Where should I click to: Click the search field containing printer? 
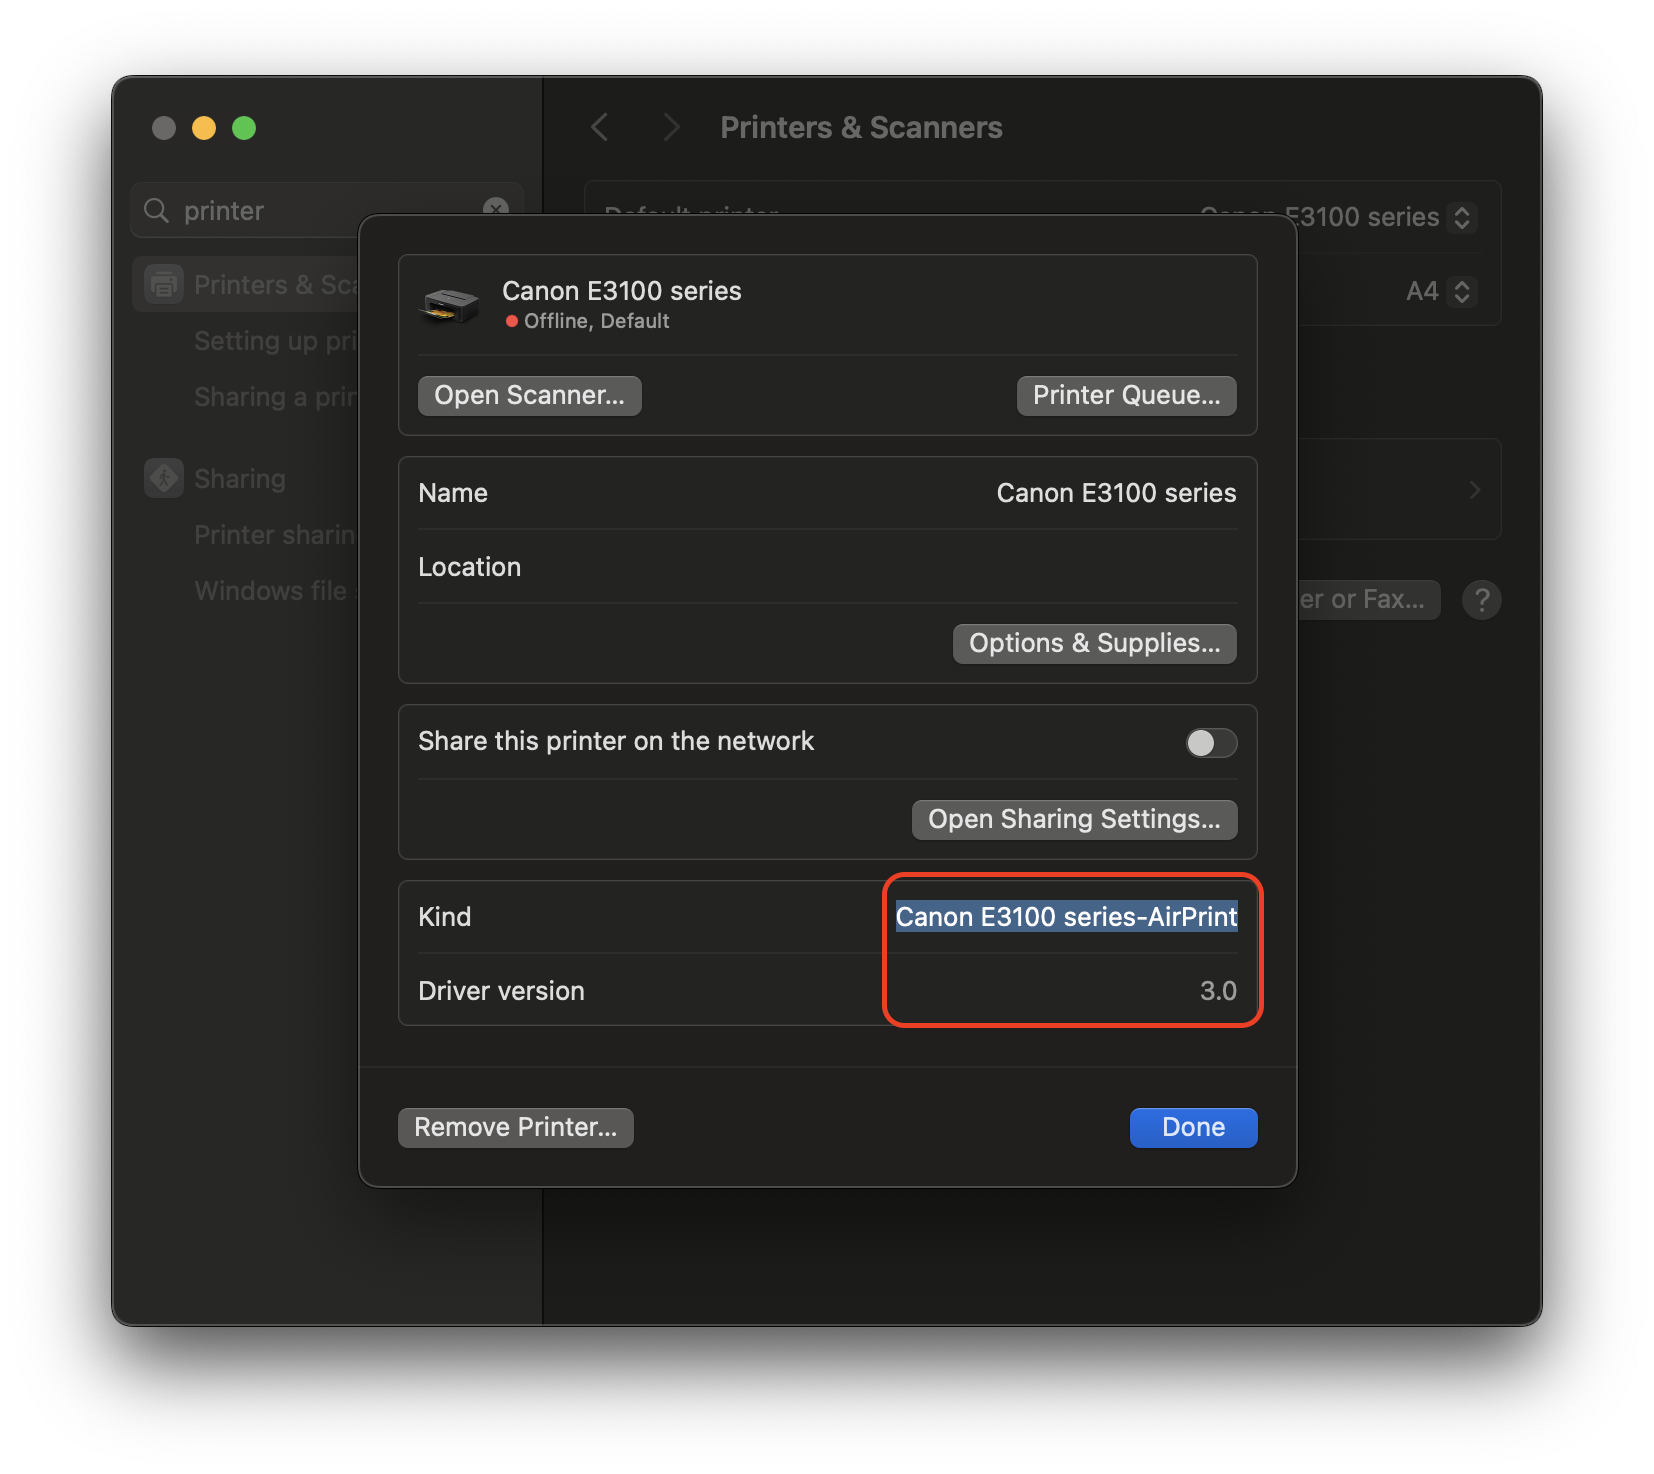[x=326, y=210]
